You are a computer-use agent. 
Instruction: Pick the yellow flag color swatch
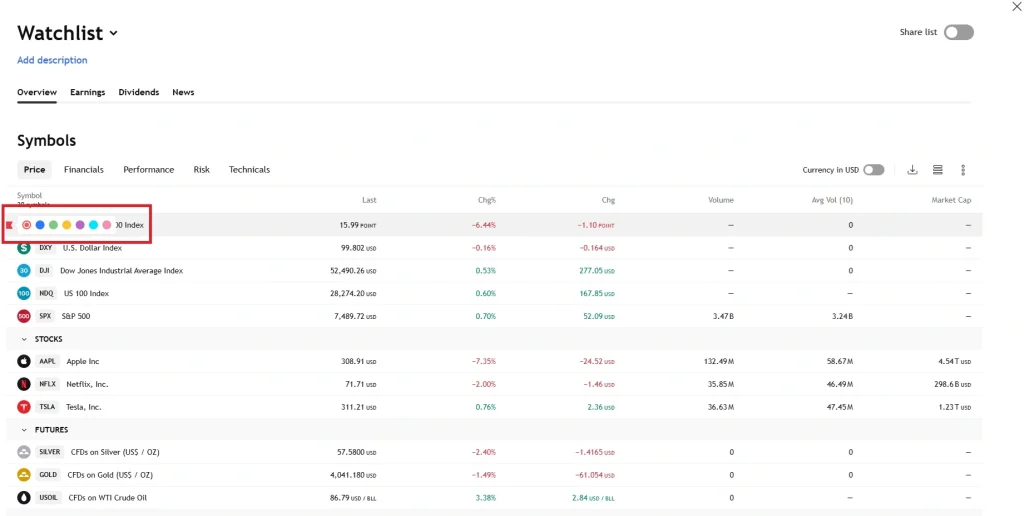[67, 225]
